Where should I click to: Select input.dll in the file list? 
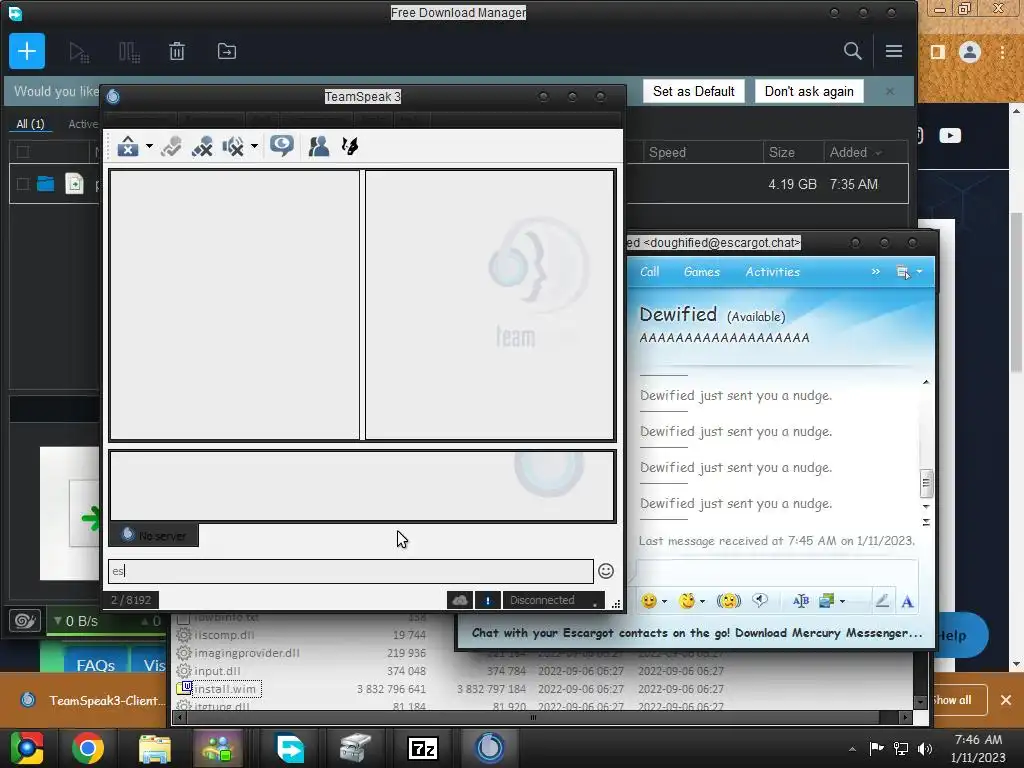(217, 671)
